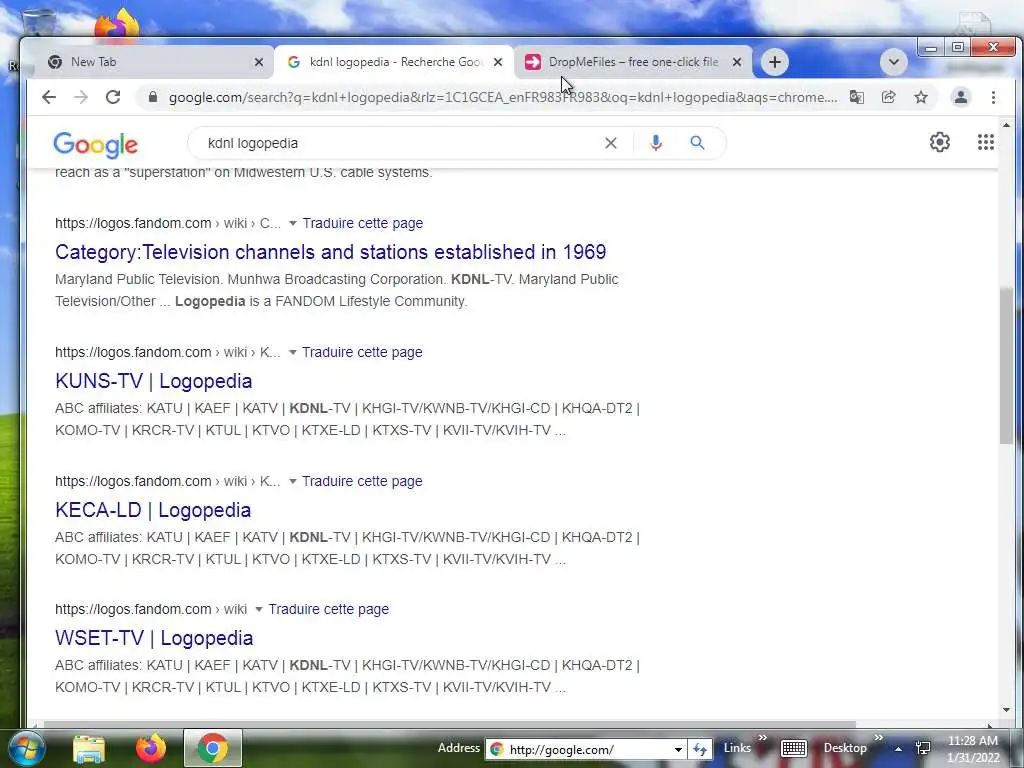Select the kdnl logopedia Google search tab

(394, 62)
